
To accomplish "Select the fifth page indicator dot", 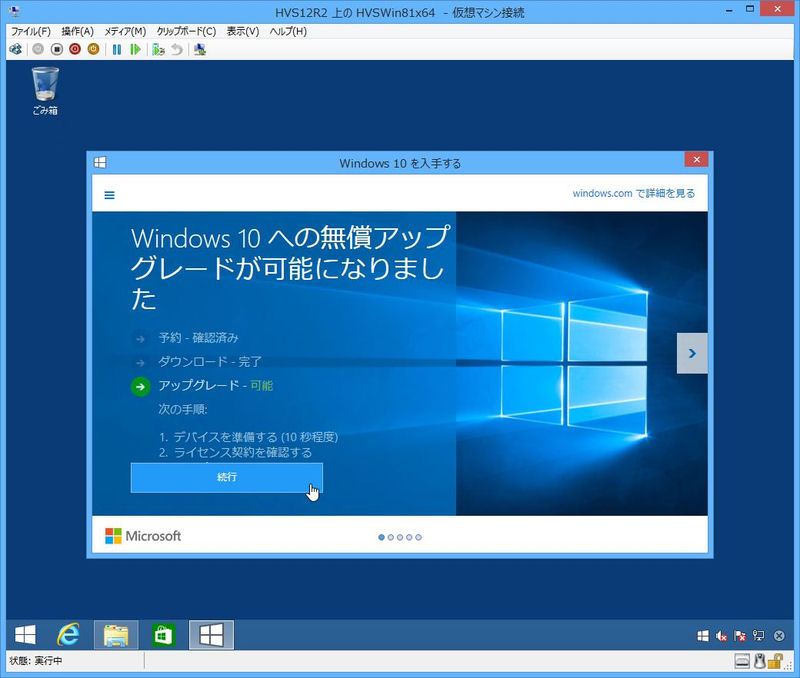I will pos(418,537).
